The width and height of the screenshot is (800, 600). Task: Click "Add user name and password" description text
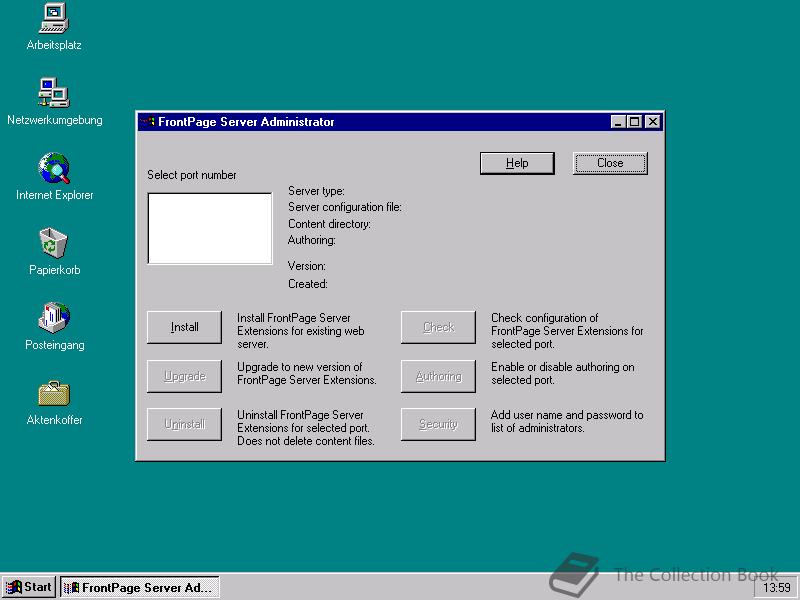pyautogui.click(x=567, y=421)
